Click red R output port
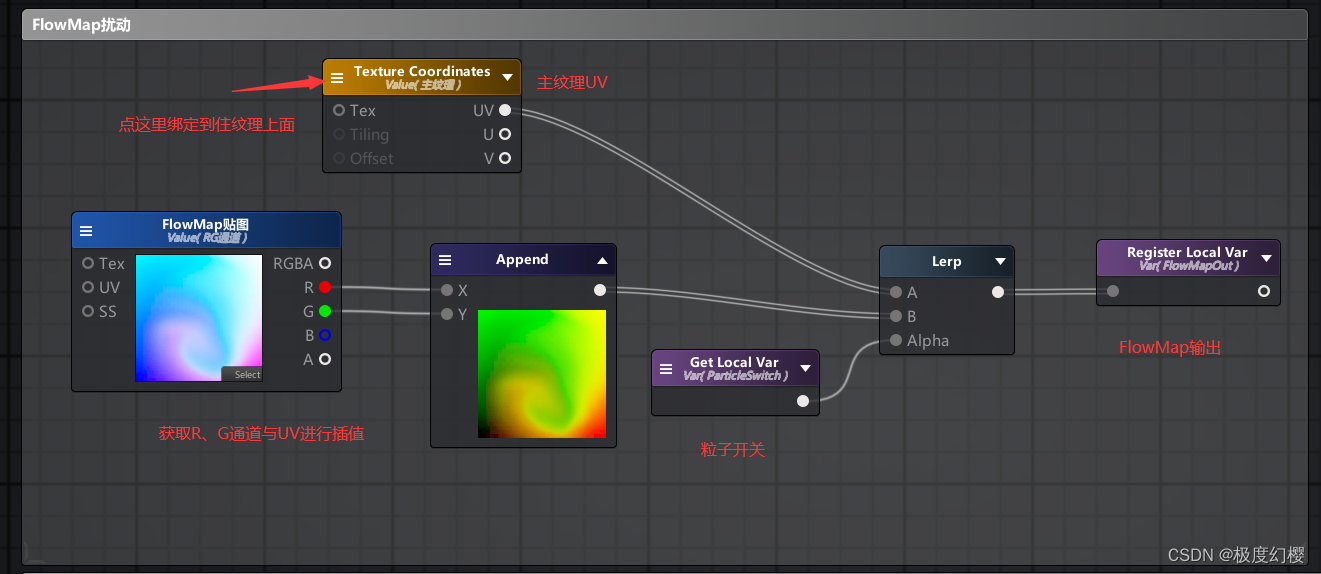Viewport: 1321px width, 574px height. click(x=325, y=287)
